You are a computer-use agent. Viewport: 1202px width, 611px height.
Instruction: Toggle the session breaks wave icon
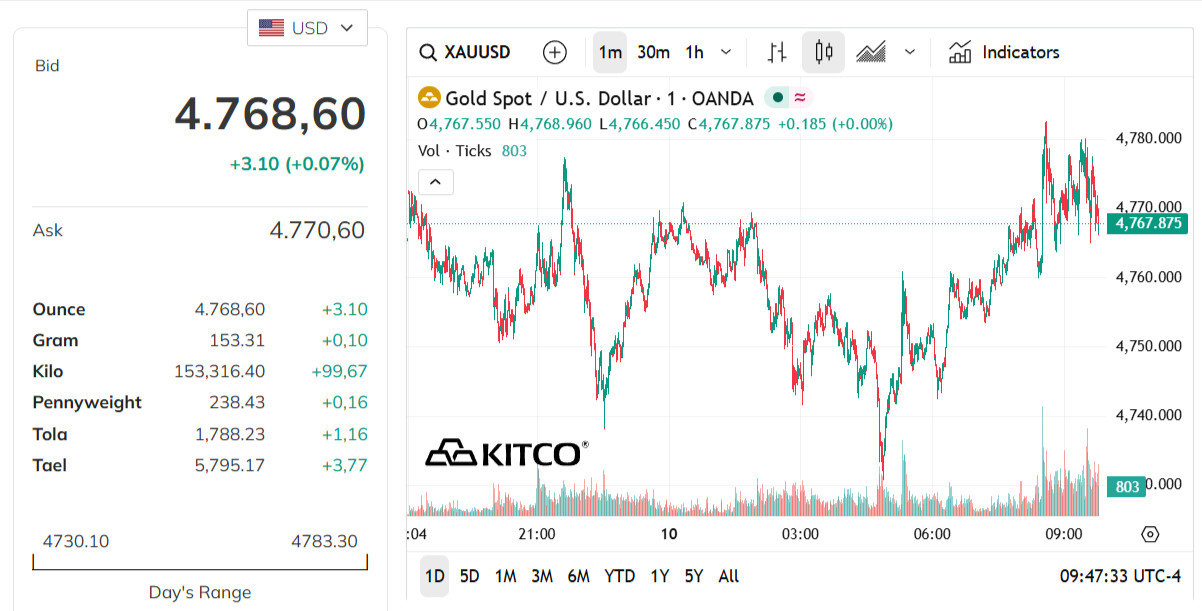click(x=799, y=98)
